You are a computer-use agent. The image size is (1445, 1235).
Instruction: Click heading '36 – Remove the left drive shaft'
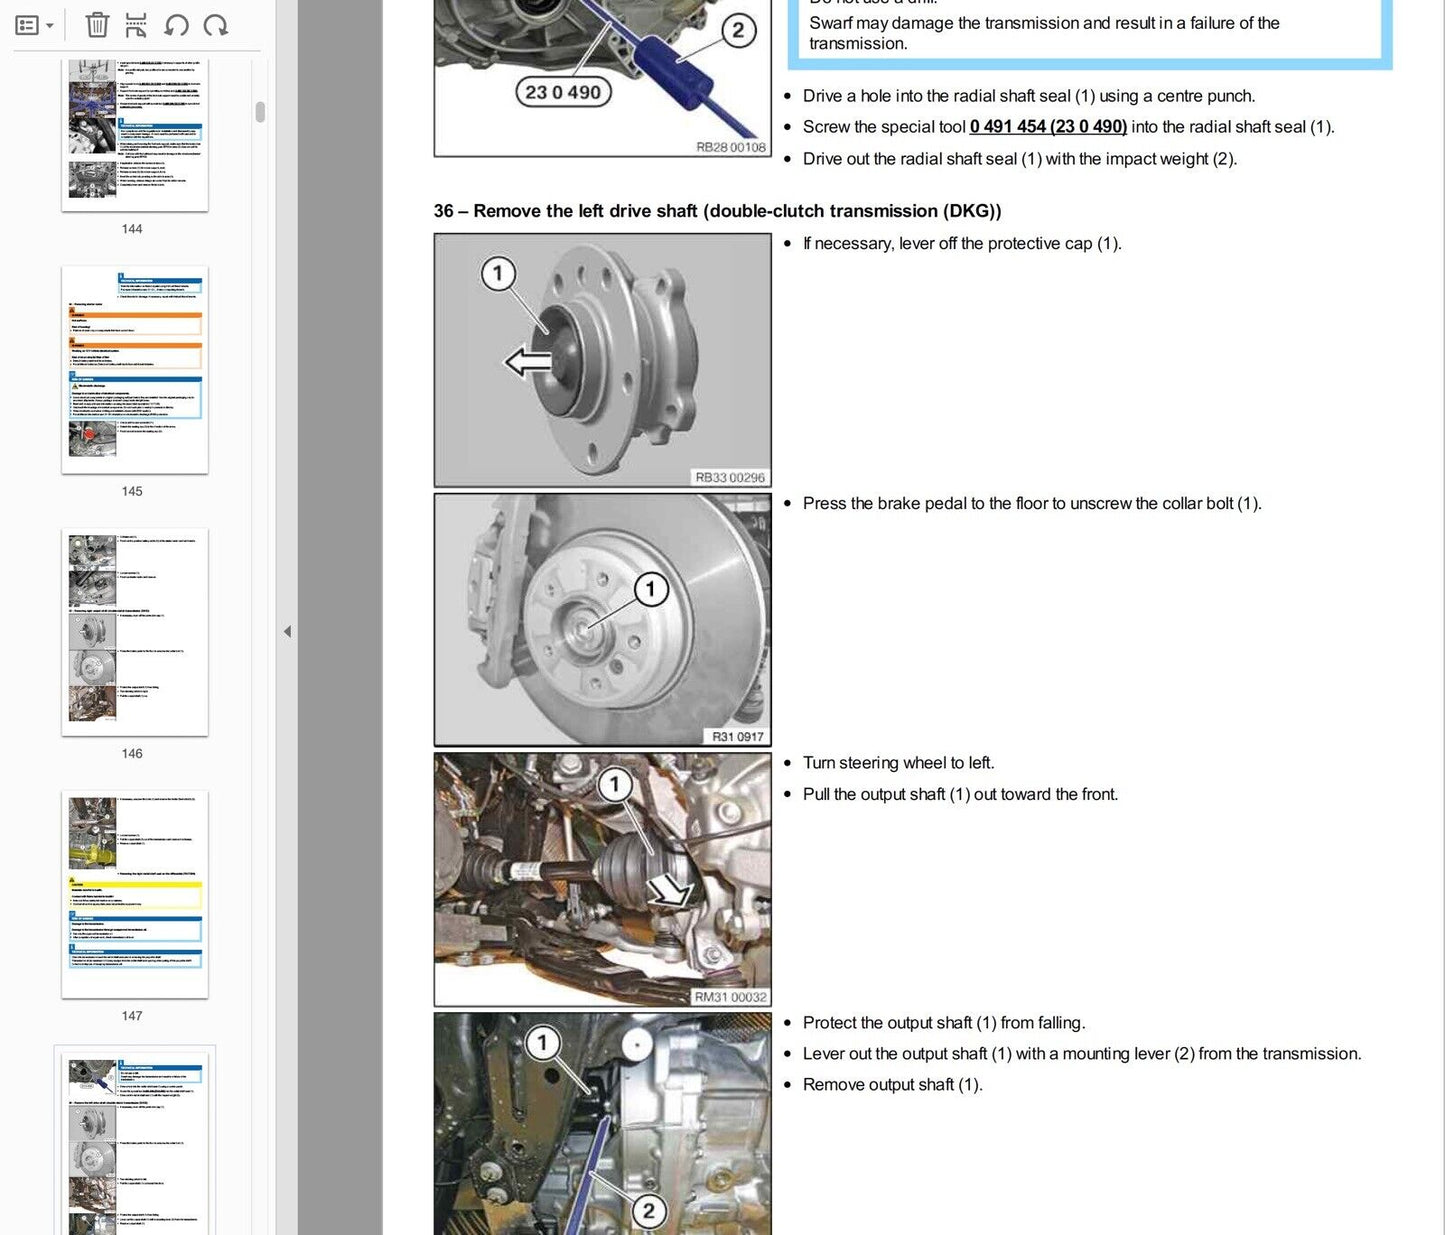click(x=717, y=211)
